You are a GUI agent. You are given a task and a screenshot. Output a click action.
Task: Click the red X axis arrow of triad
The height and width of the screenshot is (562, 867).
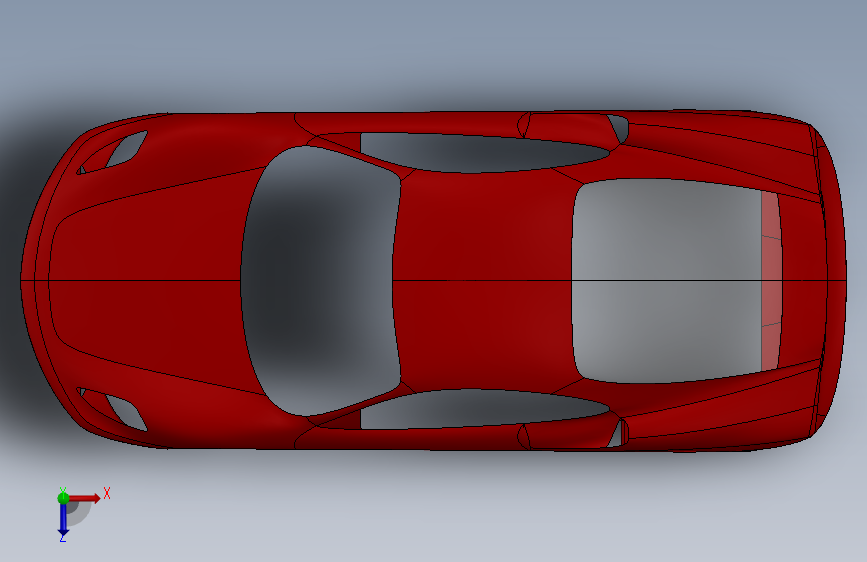(86, 498)
